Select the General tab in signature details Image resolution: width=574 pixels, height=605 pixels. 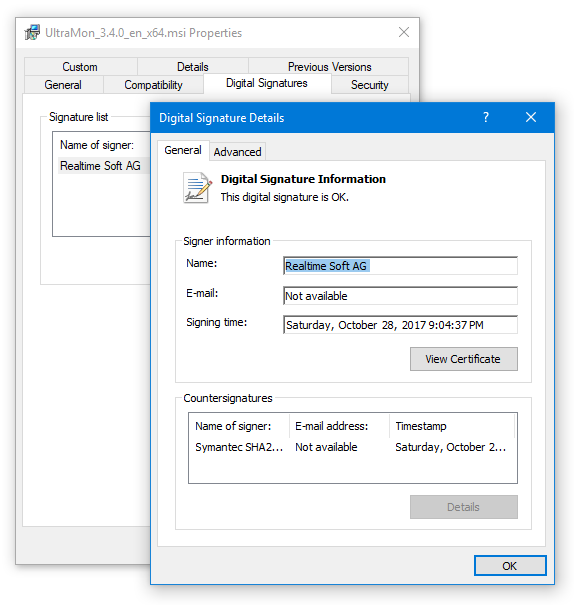[183, 150]
